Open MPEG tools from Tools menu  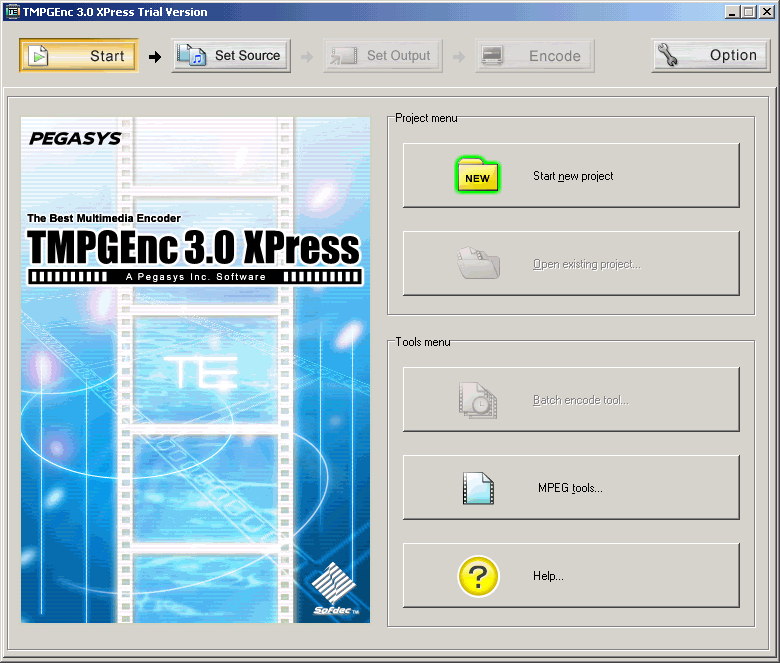tap(570, 488)
